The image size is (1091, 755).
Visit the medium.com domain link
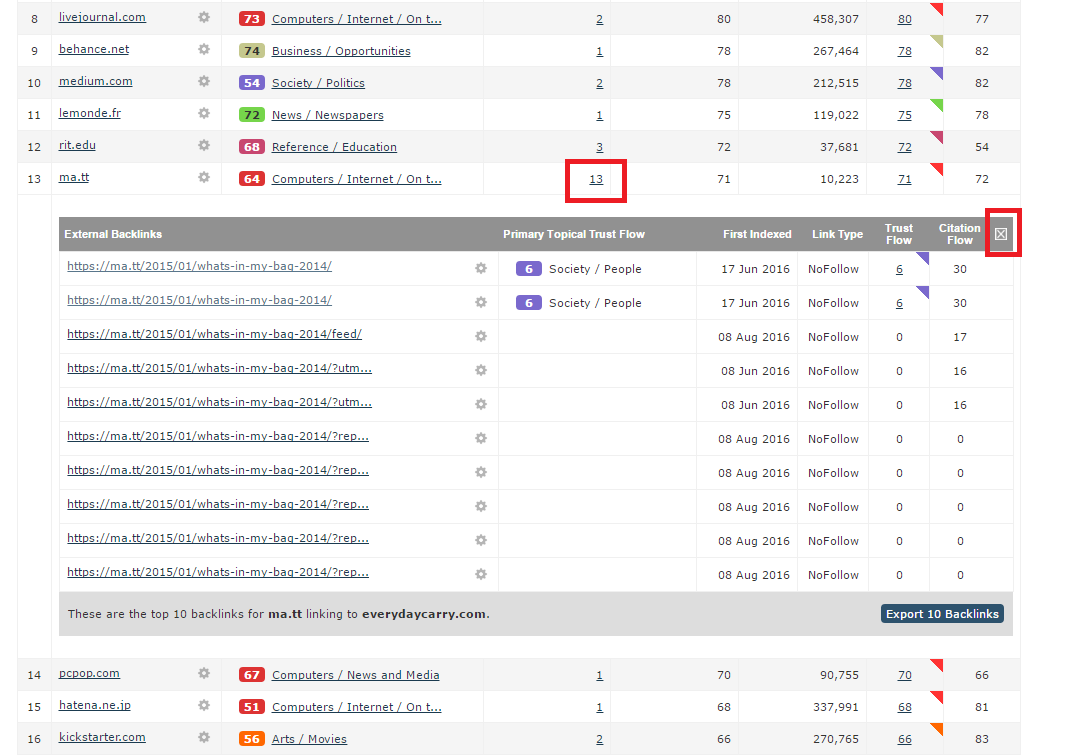tap(95, 81)
